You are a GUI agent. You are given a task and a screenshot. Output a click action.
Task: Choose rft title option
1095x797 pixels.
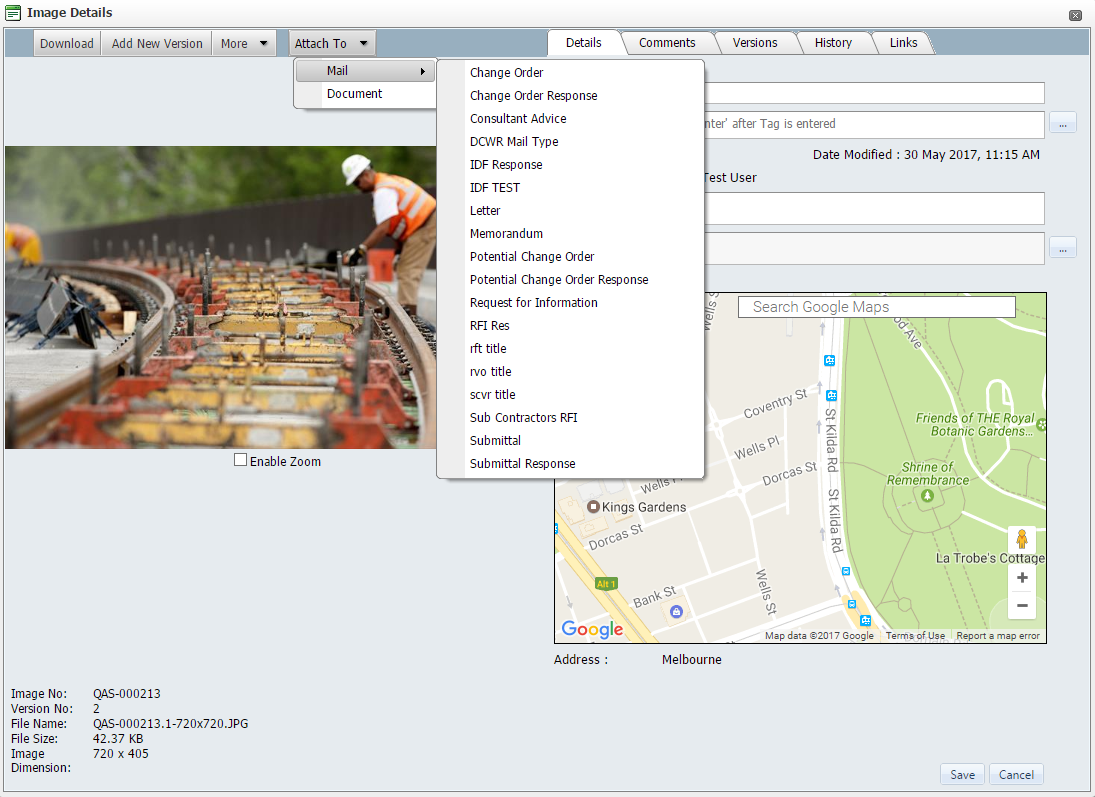[488, 349]
